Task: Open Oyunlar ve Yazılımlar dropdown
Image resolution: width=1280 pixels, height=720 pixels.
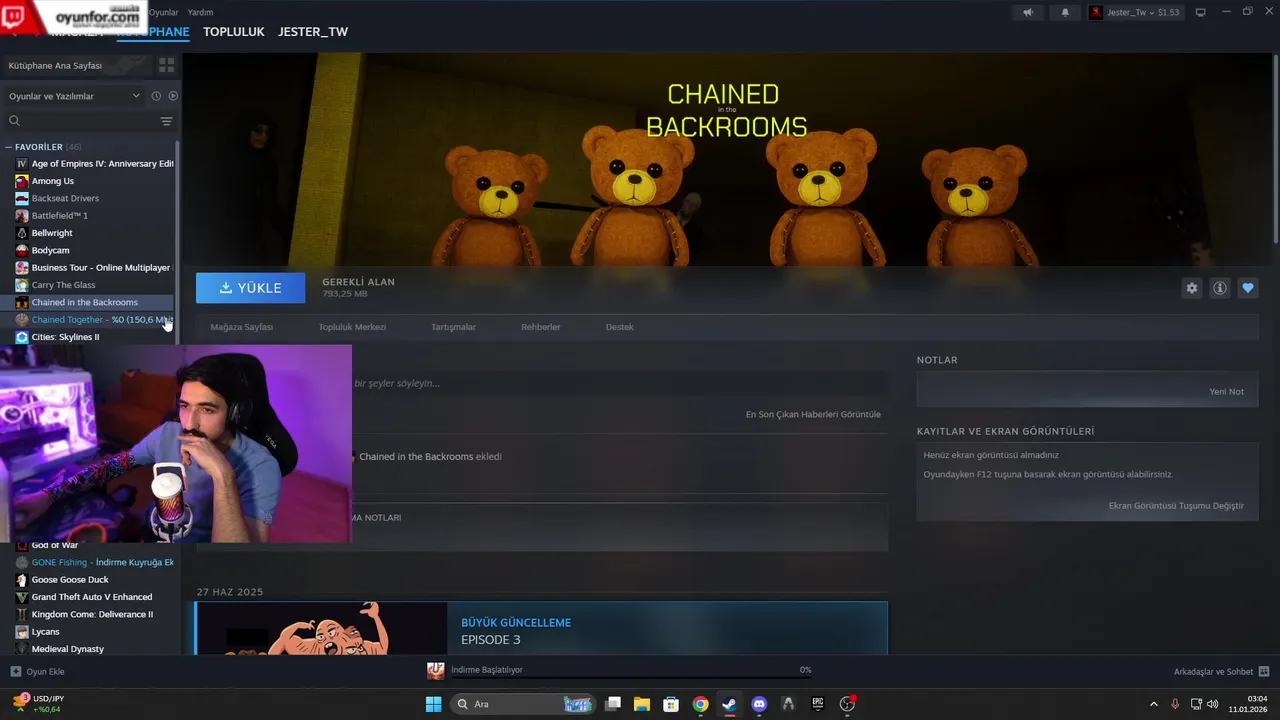Action: 75,96
